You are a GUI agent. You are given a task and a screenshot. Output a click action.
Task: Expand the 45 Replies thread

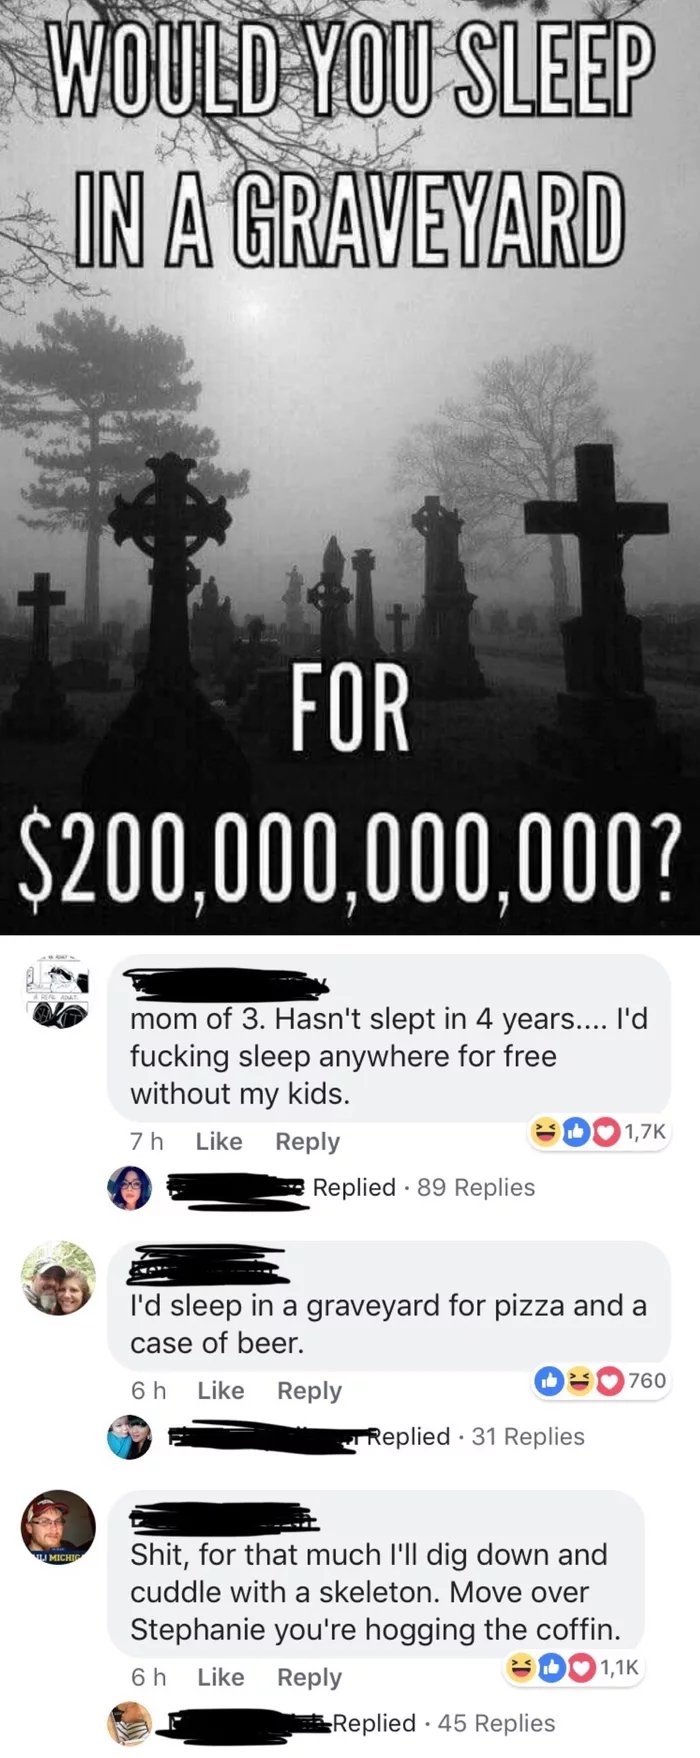(496, 1723)
